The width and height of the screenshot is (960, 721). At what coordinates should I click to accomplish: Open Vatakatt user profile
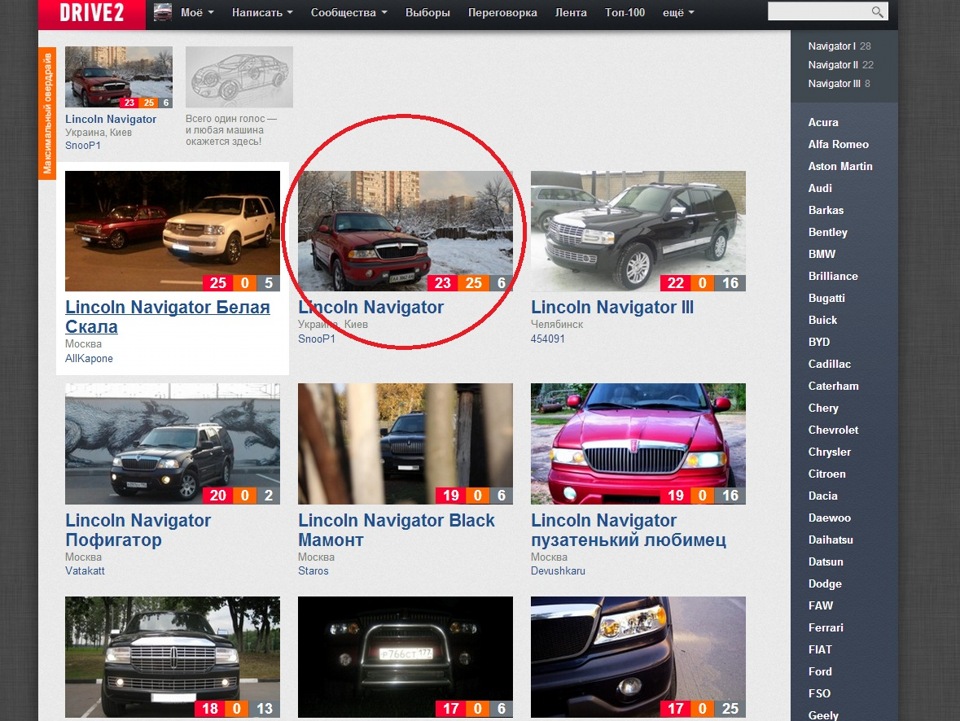(x=84, y=571)
